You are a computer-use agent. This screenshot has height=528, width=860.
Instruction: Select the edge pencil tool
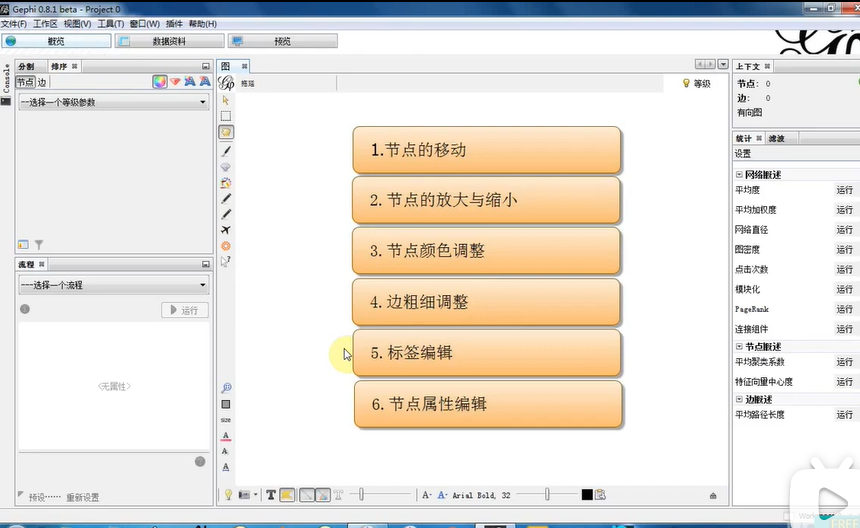click(226, 214)
